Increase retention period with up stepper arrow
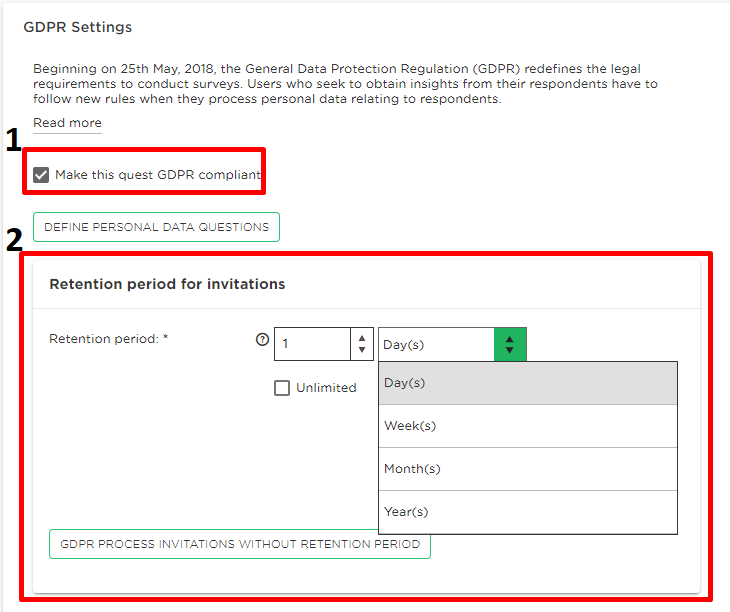Screen dimensions: 730x612 tap(362, 338)
